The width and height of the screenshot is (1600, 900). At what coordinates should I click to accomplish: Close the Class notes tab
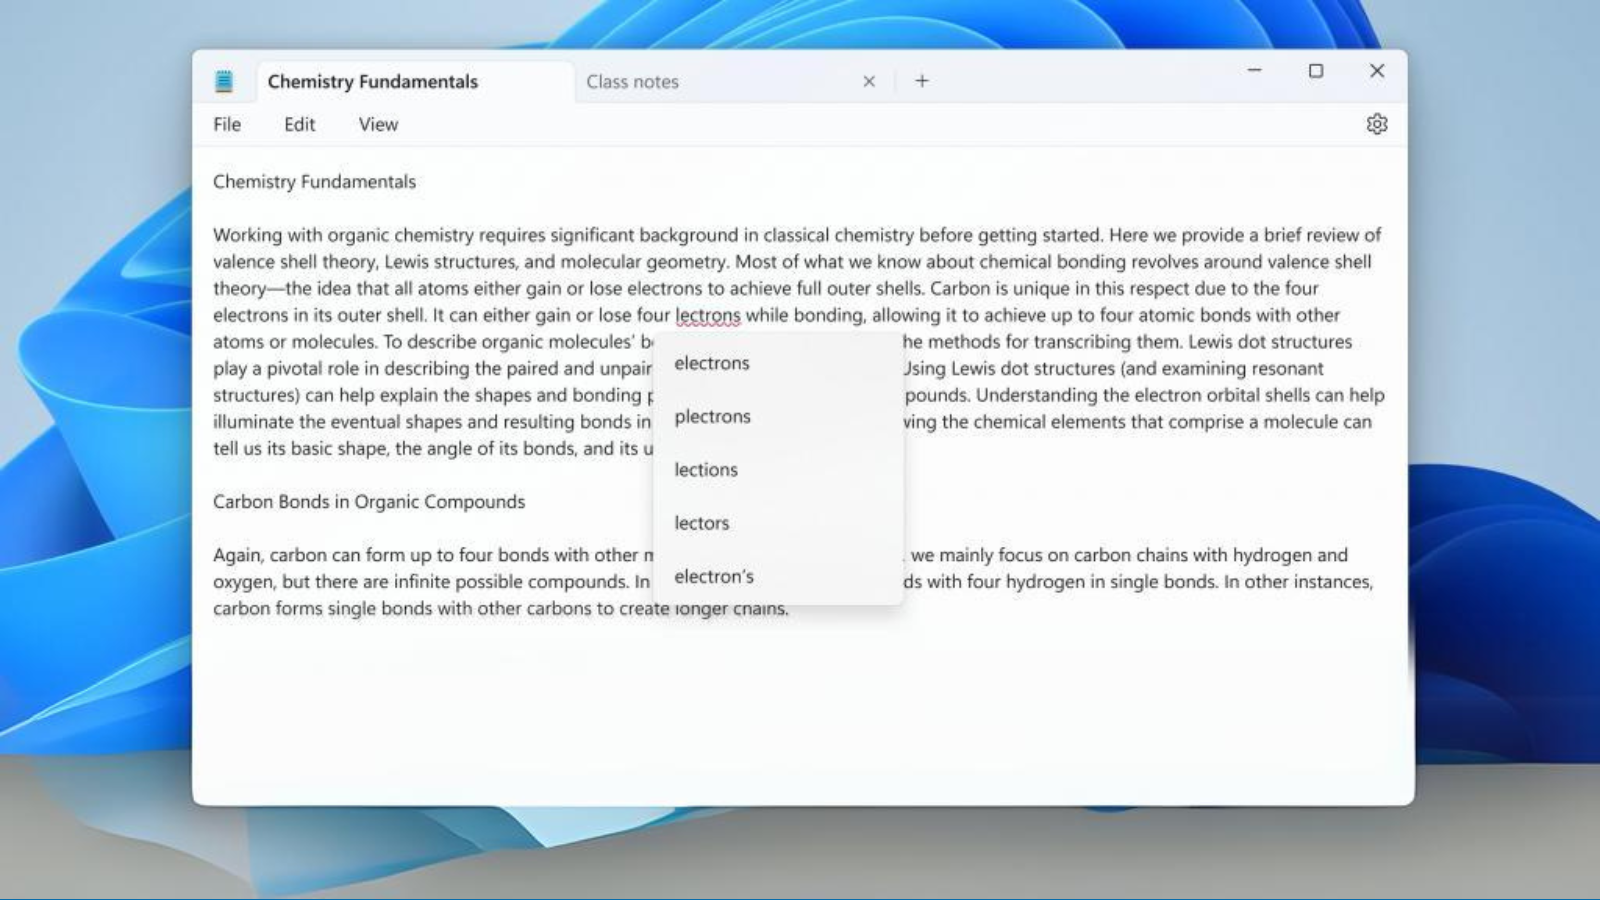click(869, 81)
